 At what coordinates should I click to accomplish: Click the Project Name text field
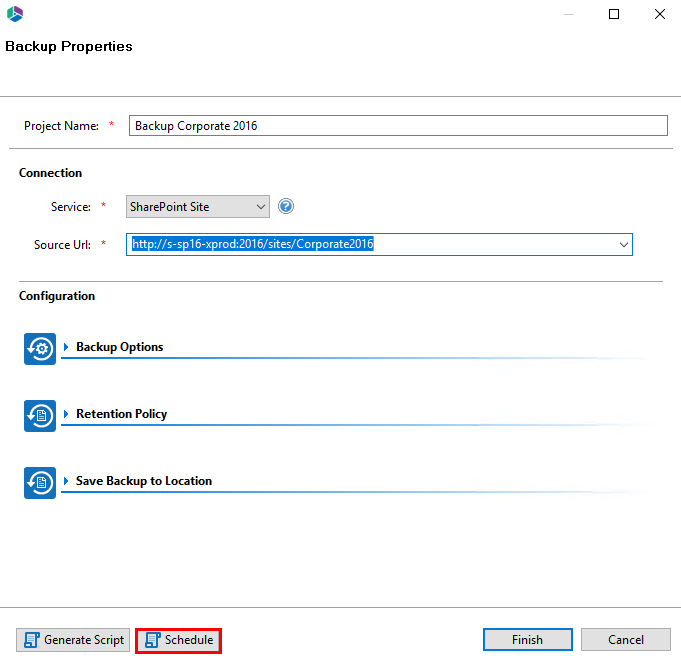coord(397,126)
